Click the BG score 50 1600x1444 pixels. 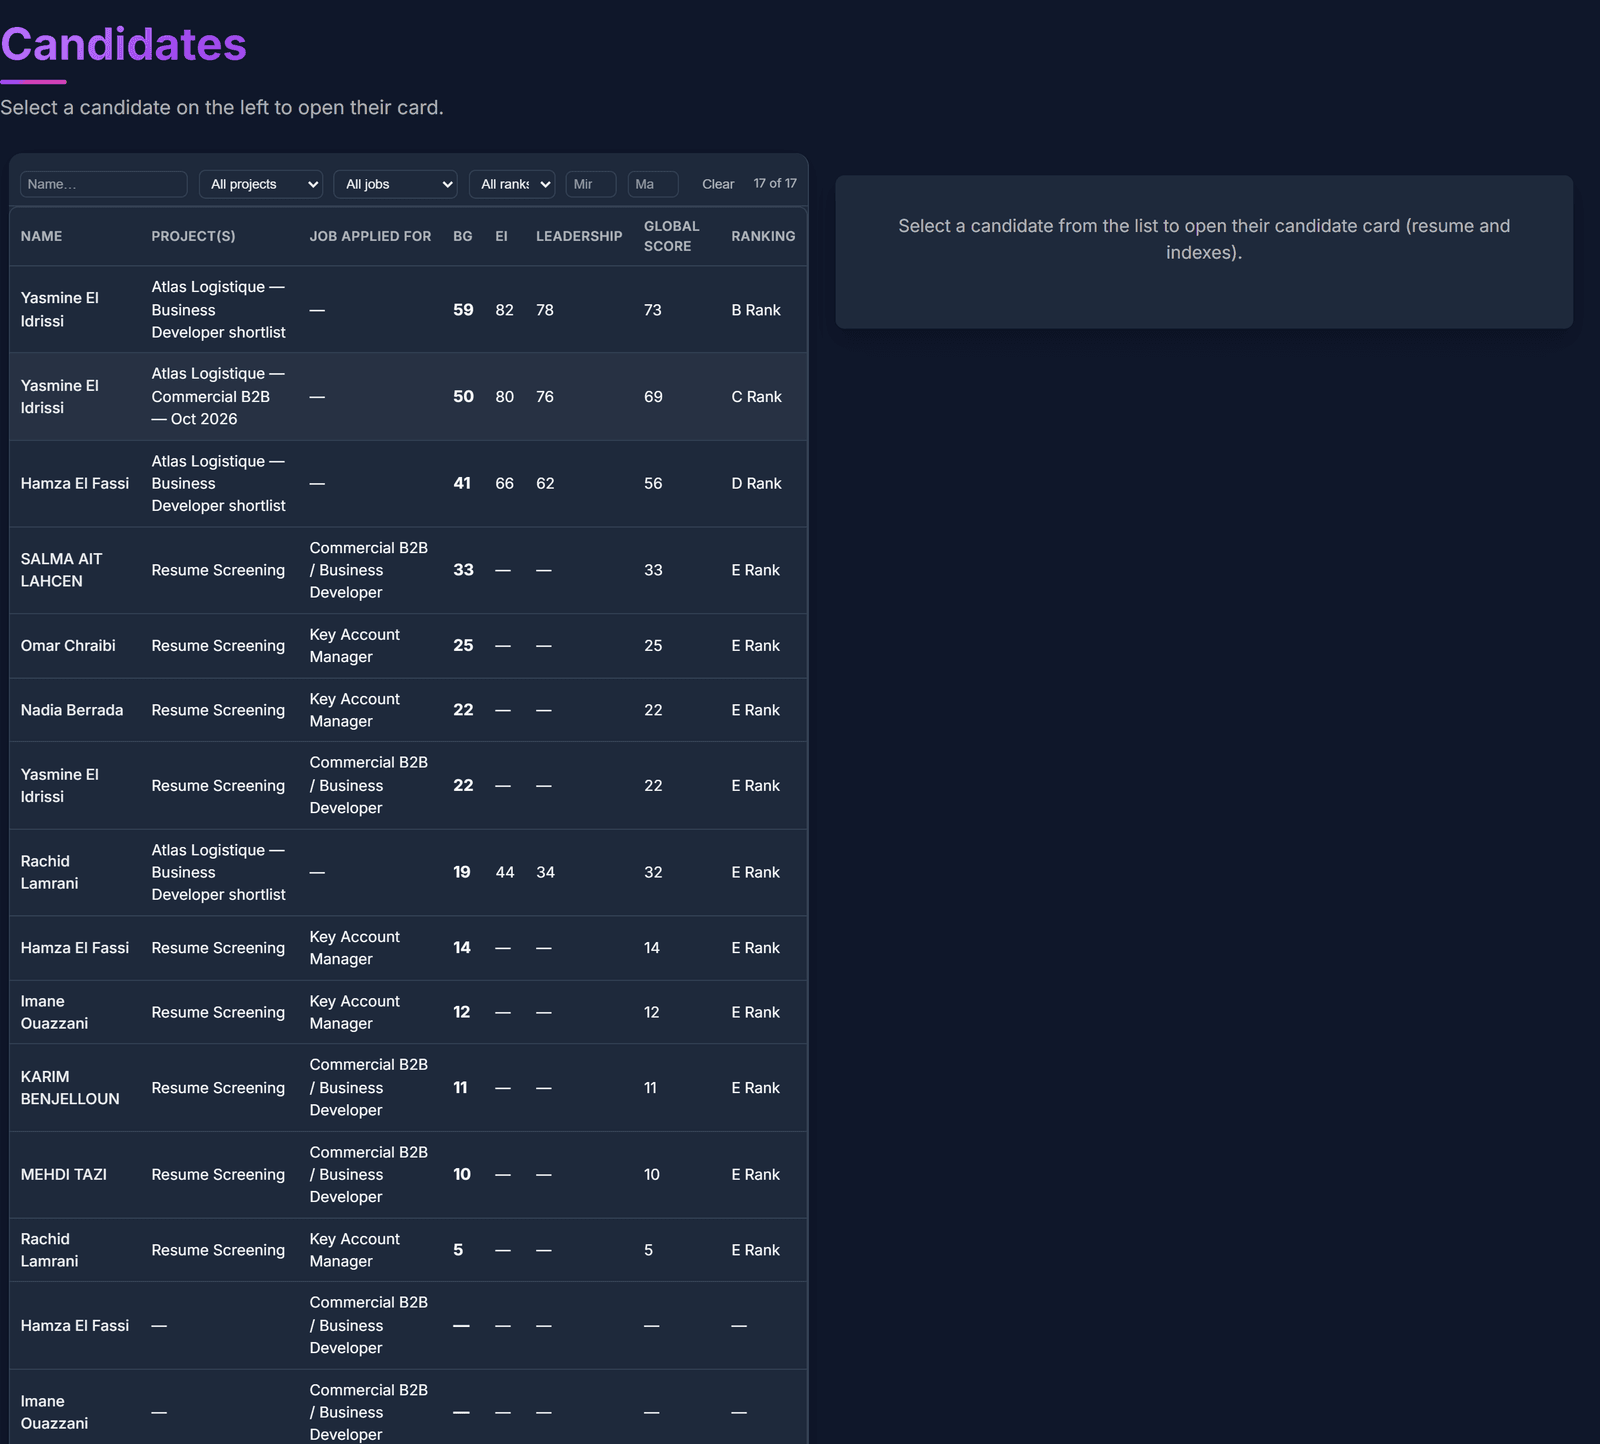tap(463, 397)
